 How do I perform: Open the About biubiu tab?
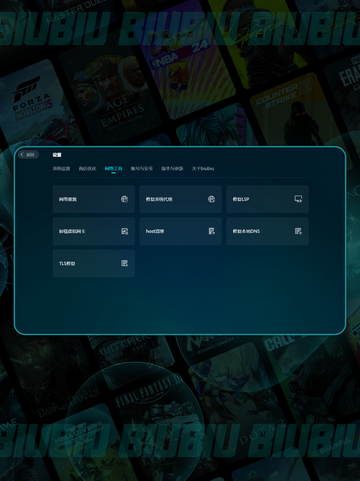pyautogui.click(x=203, y=169)
